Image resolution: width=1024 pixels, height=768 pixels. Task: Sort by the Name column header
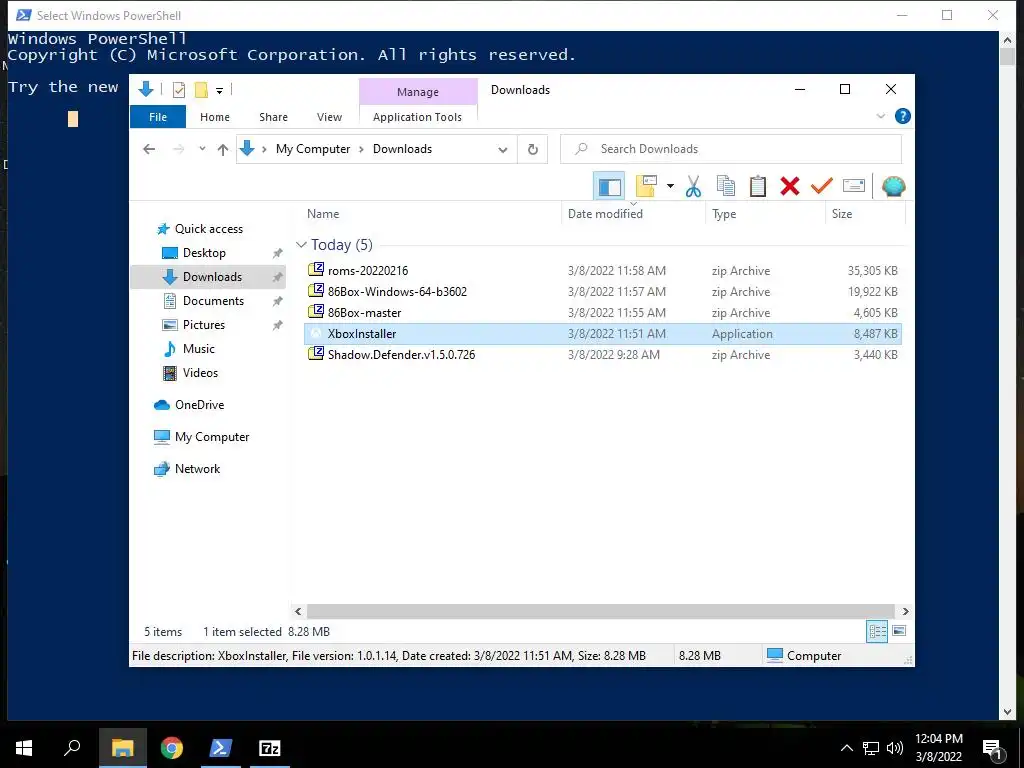click(x=323, y=214)
